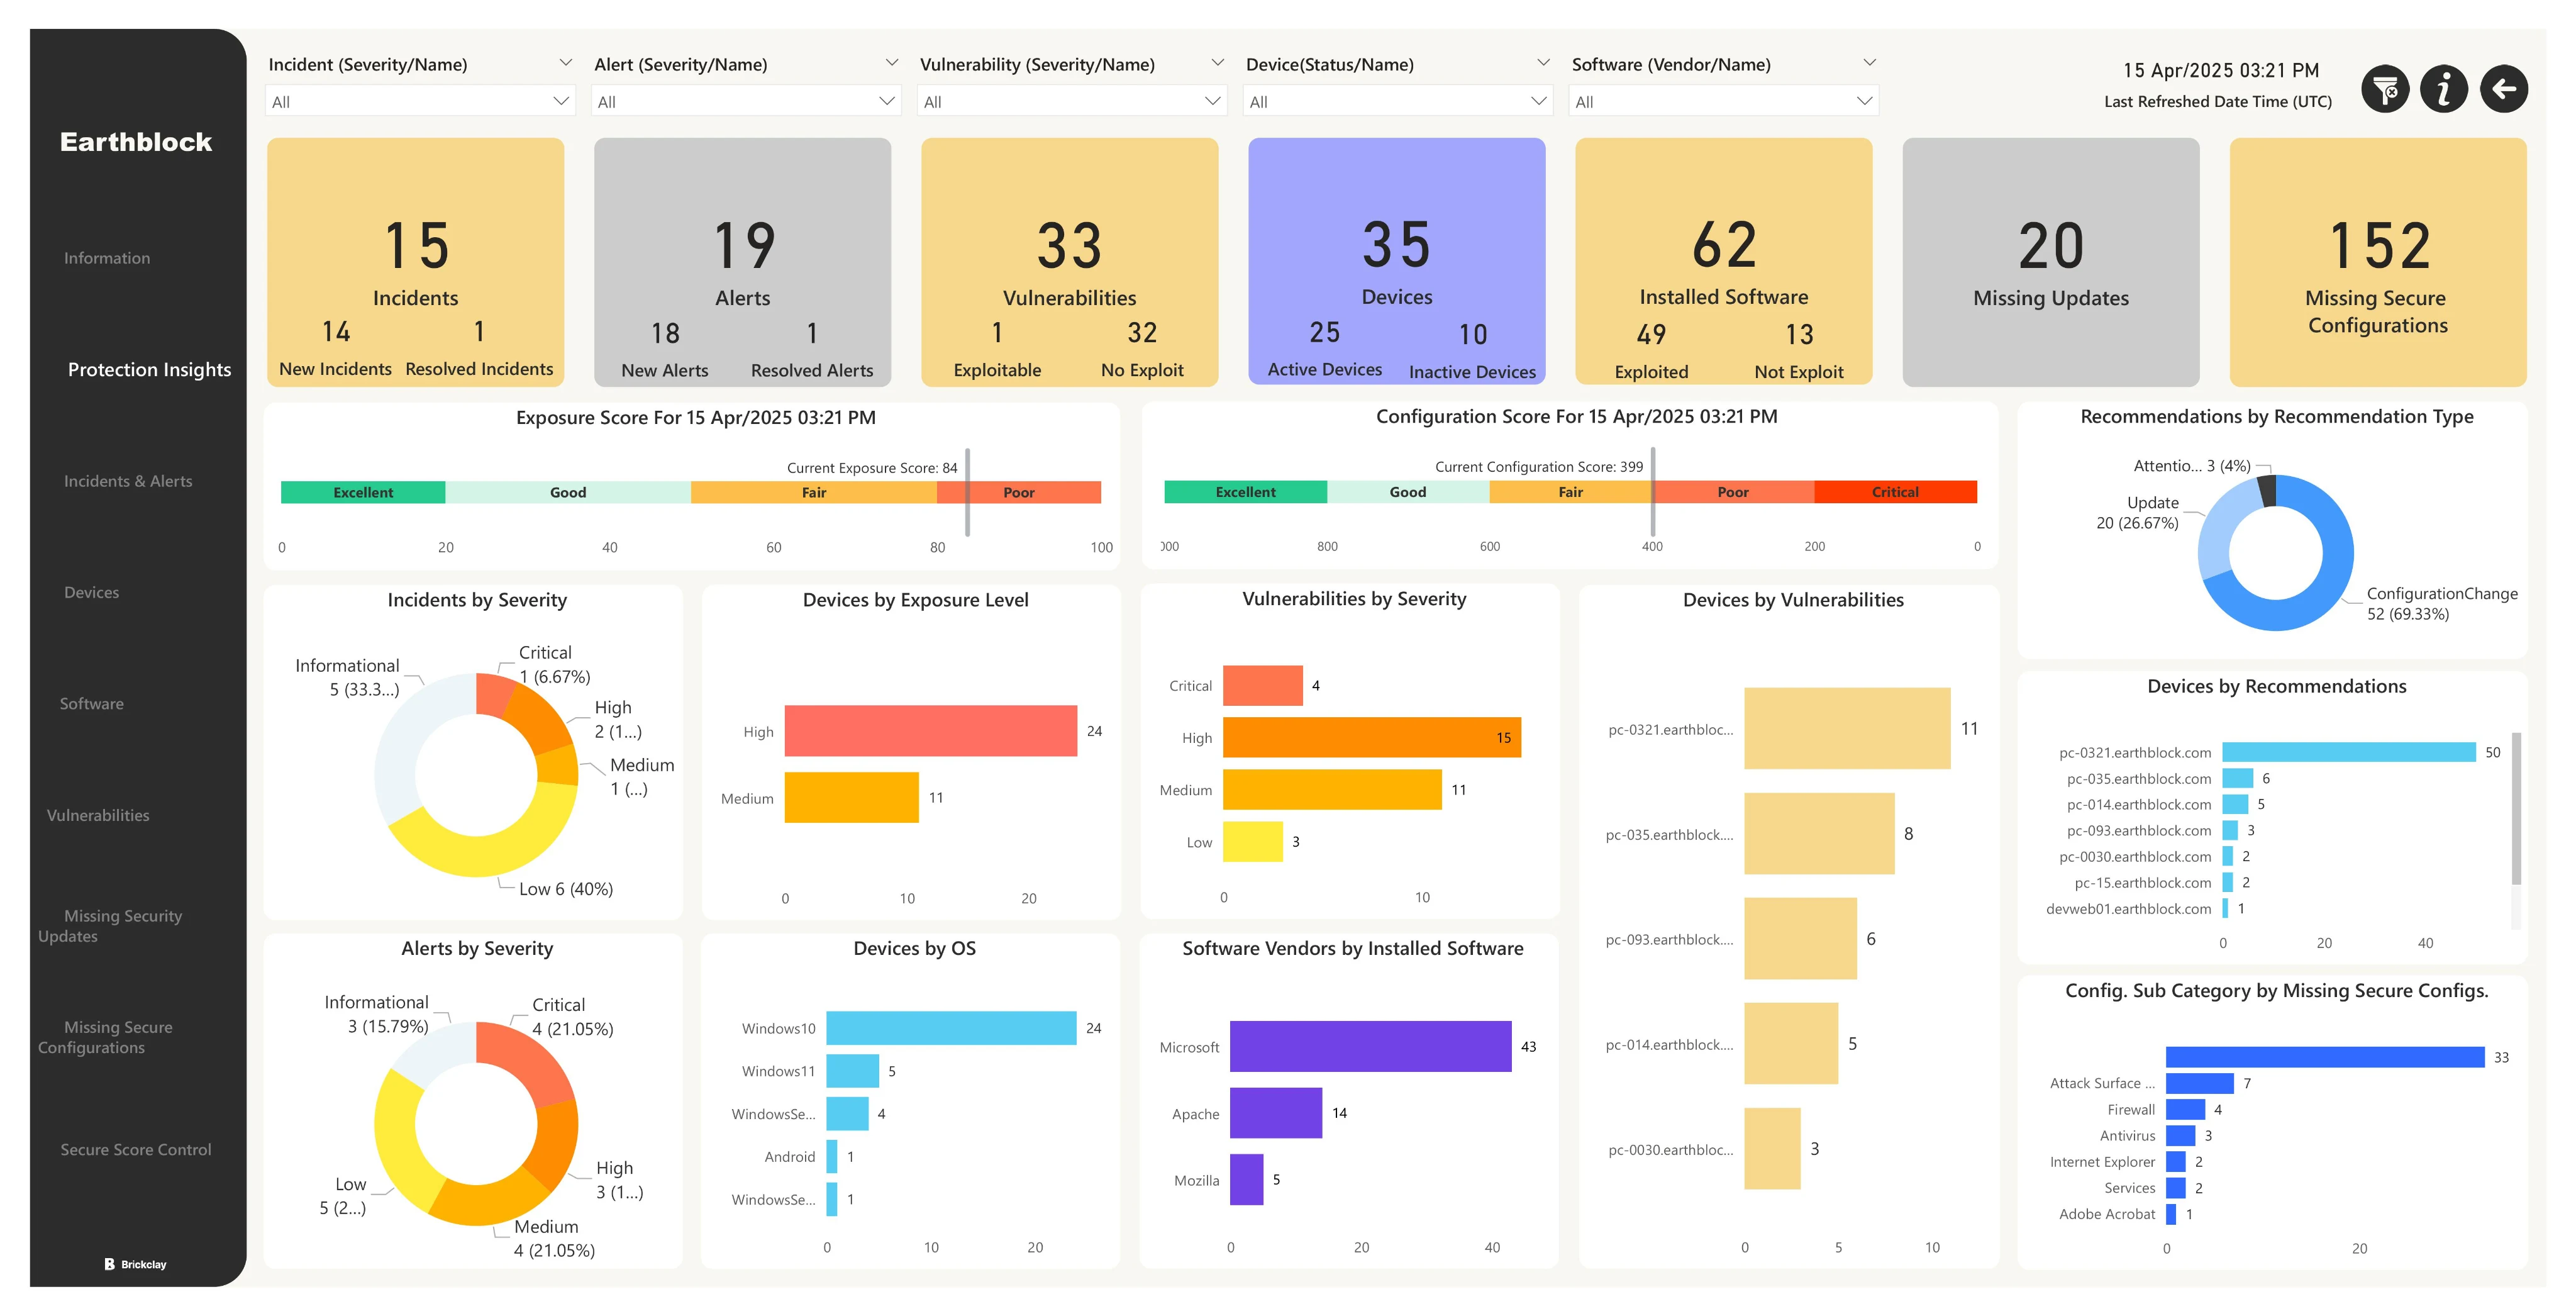The image size is (2576, 1316).
Task: Expand the Incident (Severity/Name) header chevron
Action: click(565, 63)
